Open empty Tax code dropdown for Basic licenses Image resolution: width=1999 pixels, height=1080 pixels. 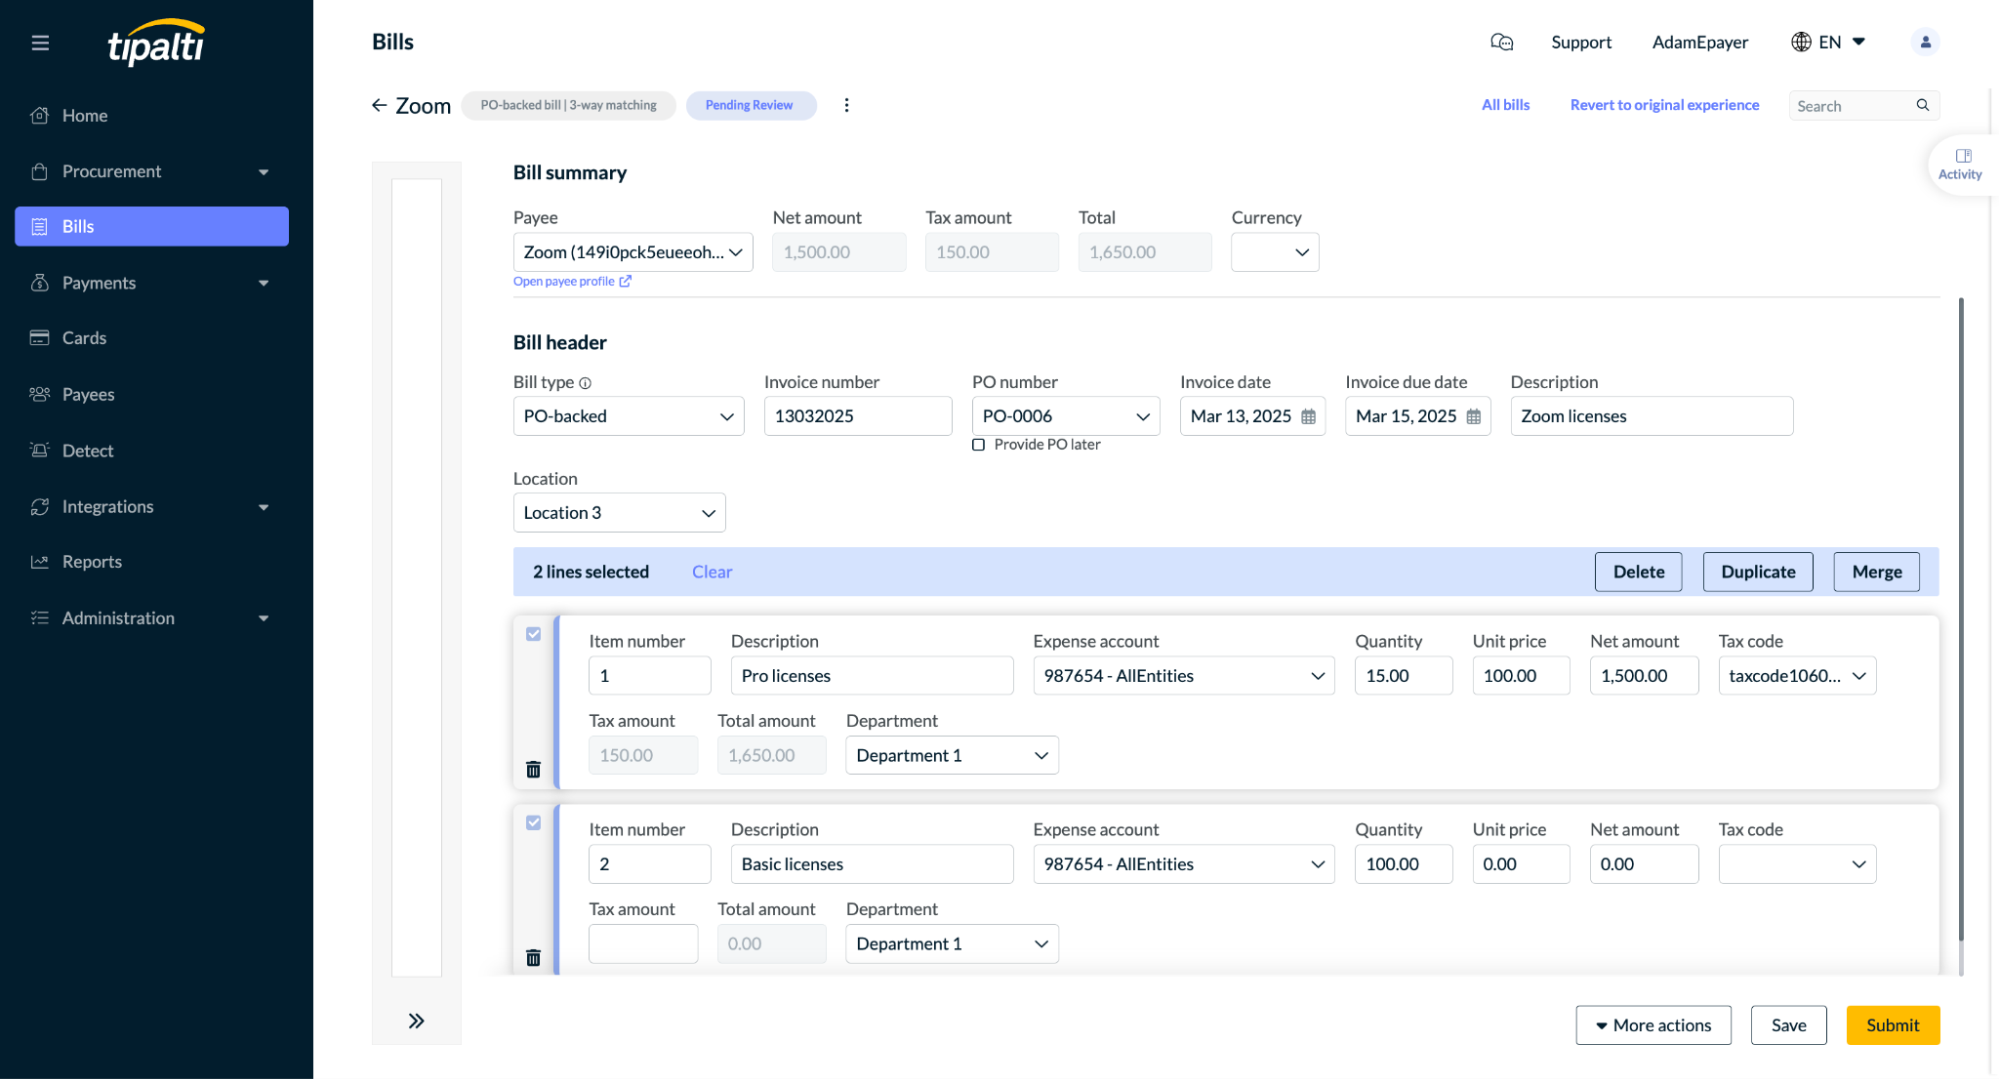(1797, 864)
